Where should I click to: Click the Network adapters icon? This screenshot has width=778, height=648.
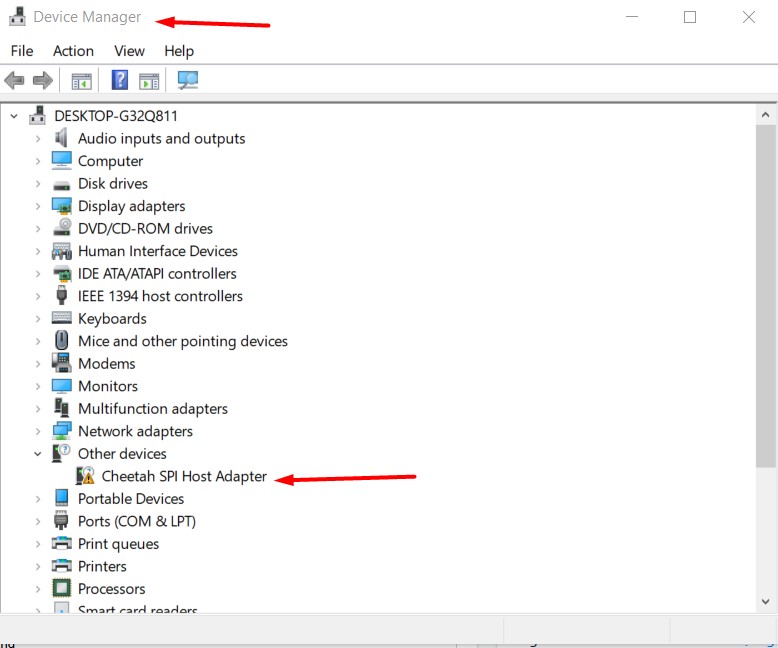click(62, 431)
